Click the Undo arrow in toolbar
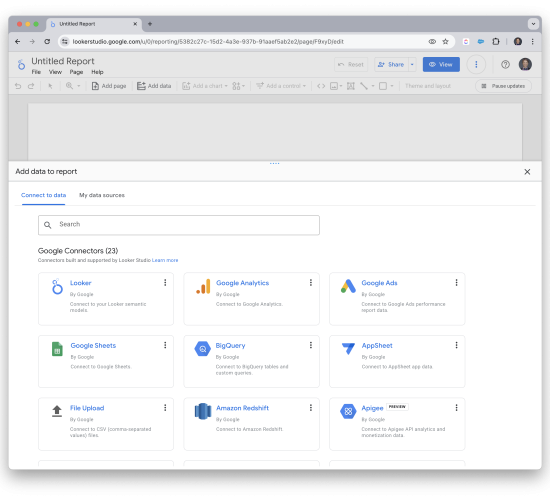550x500 pixels. click(x=18, y=86)
